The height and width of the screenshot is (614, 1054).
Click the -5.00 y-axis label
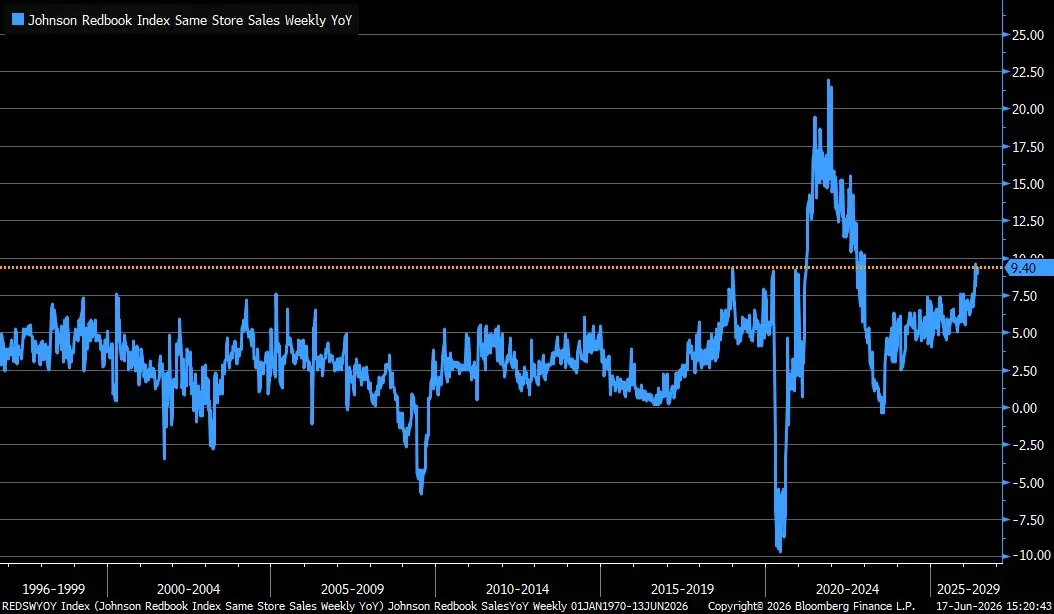(1028, 483)
